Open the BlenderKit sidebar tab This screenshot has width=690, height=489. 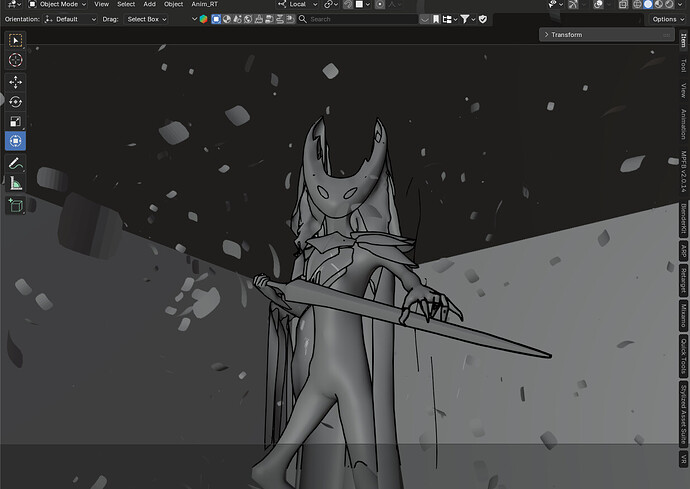pyautogui.click(x=683, y=219)
